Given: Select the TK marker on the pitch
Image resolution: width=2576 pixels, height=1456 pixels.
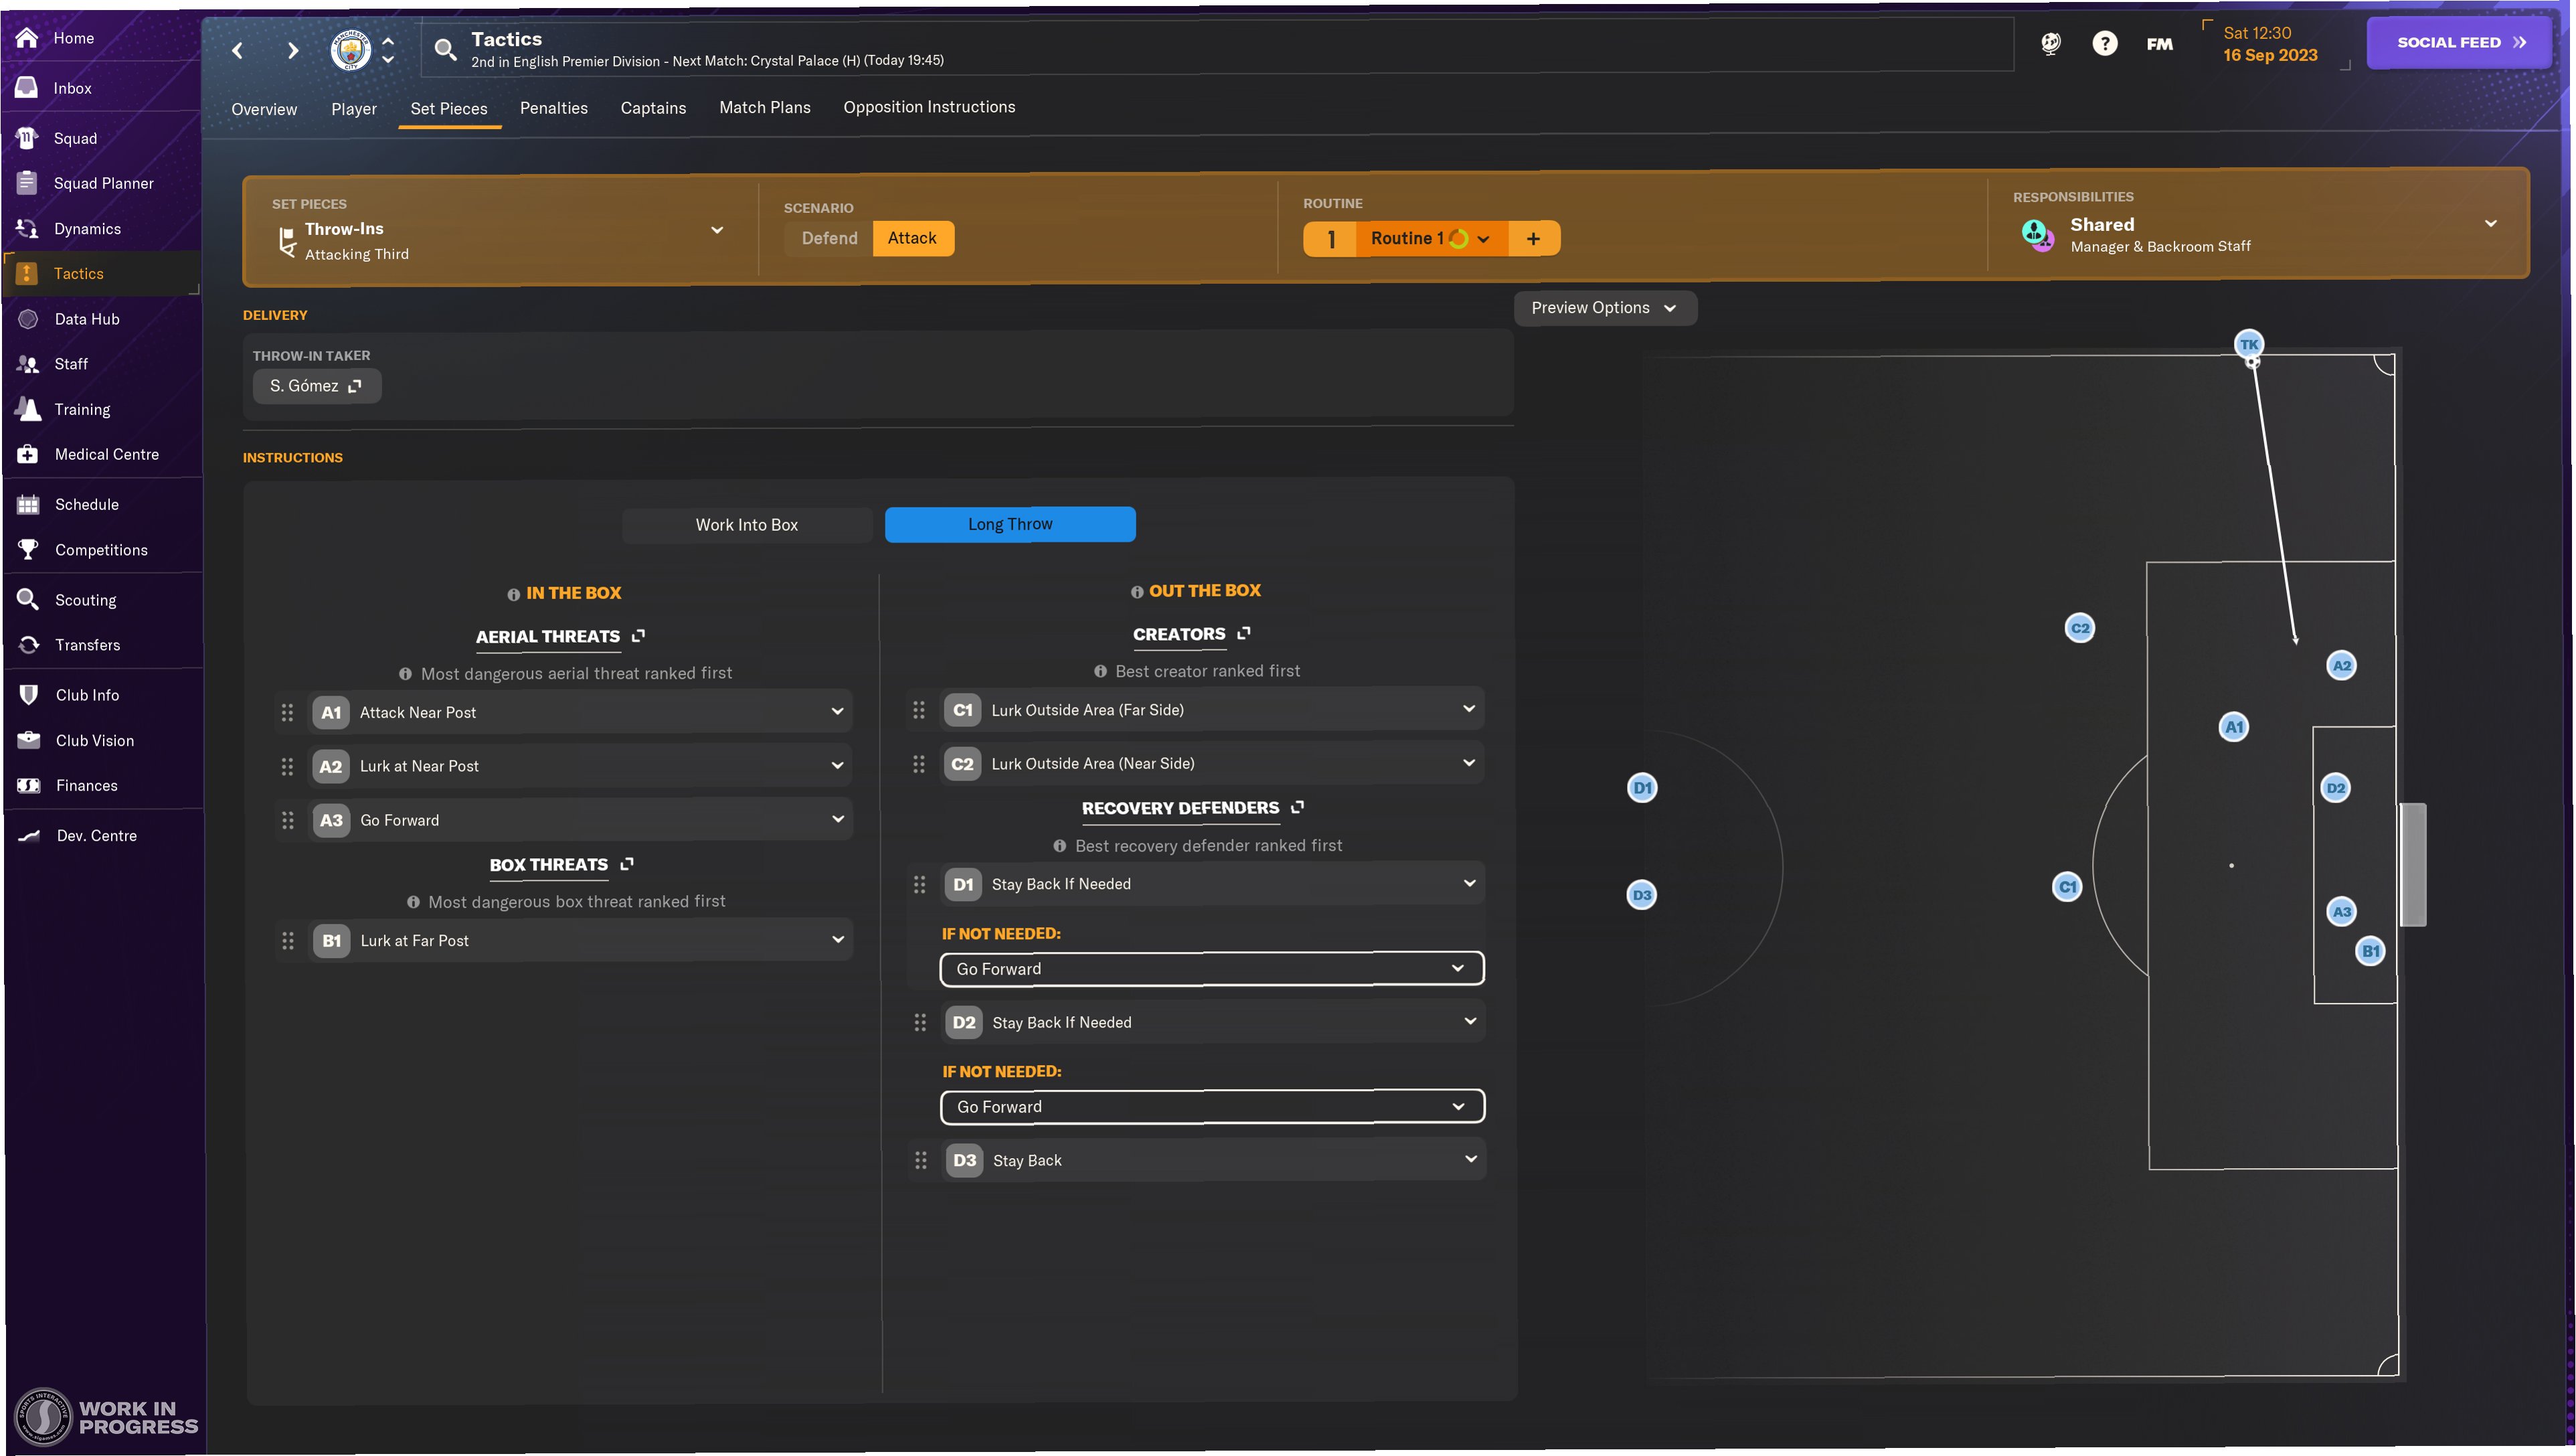Looking at the screenshot, I should (2248, 344).
